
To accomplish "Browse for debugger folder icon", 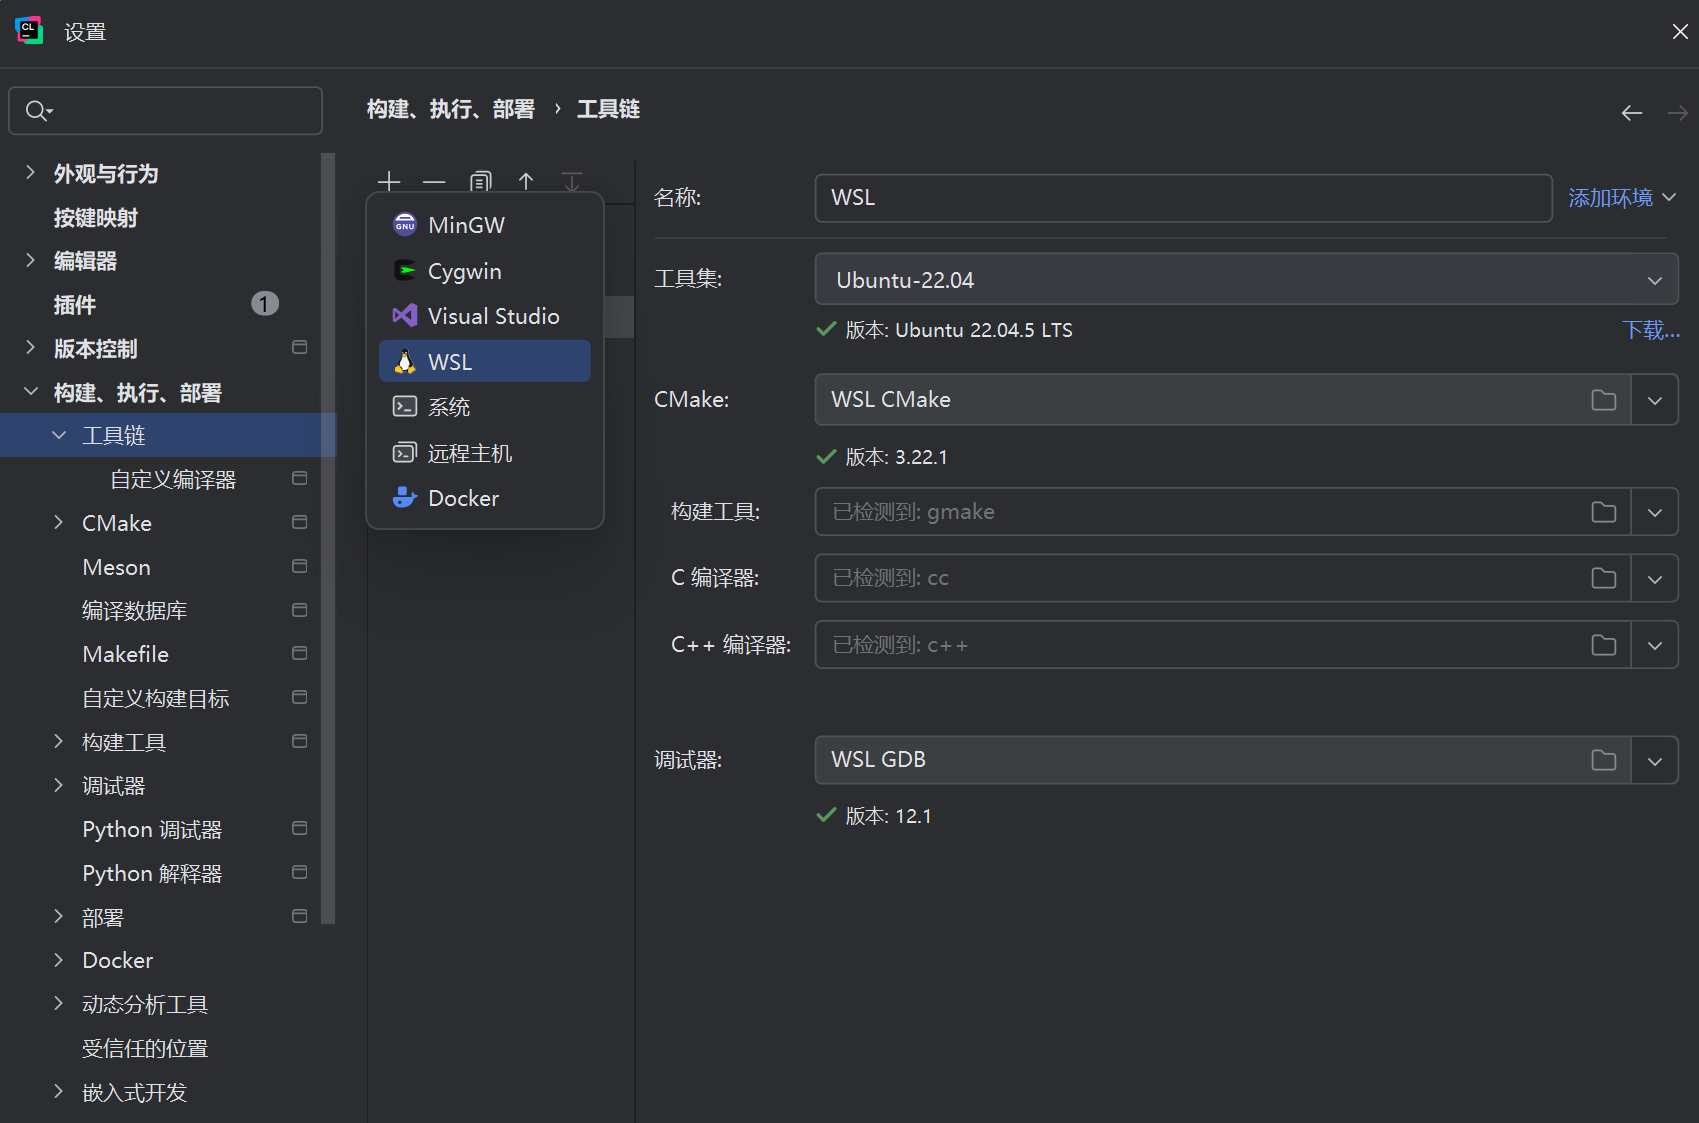I will tap(1604, 760).
